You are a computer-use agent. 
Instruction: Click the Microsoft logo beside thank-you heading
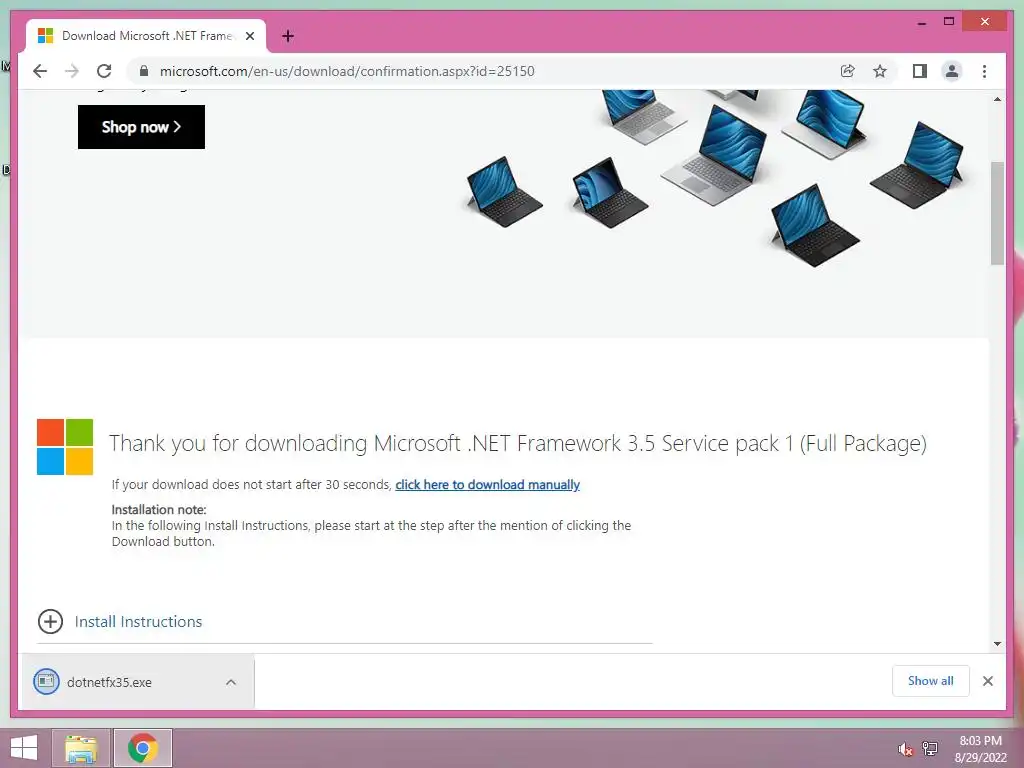(65, 447)
